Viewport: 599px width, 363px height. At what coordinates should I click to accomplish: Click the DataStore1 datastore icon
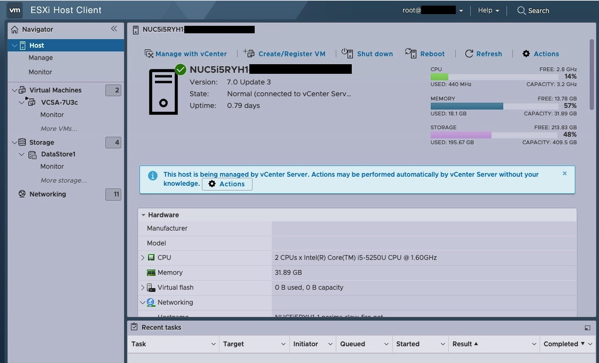point(32,154)
